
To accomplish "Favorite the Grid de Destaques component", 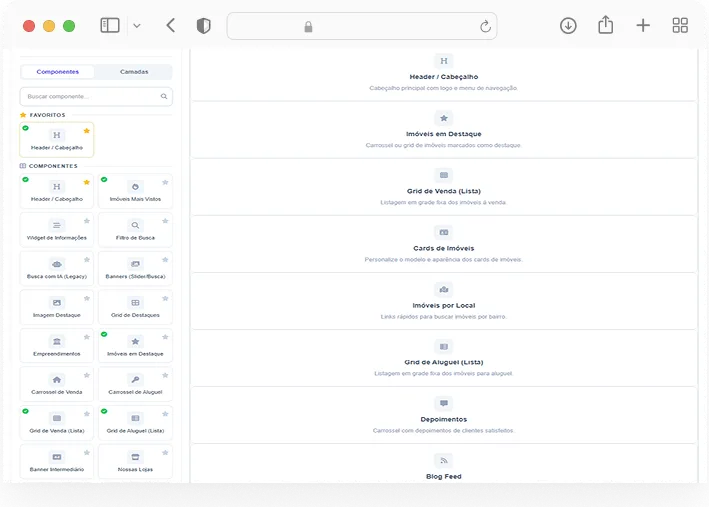I will click(x=165, y=299).
